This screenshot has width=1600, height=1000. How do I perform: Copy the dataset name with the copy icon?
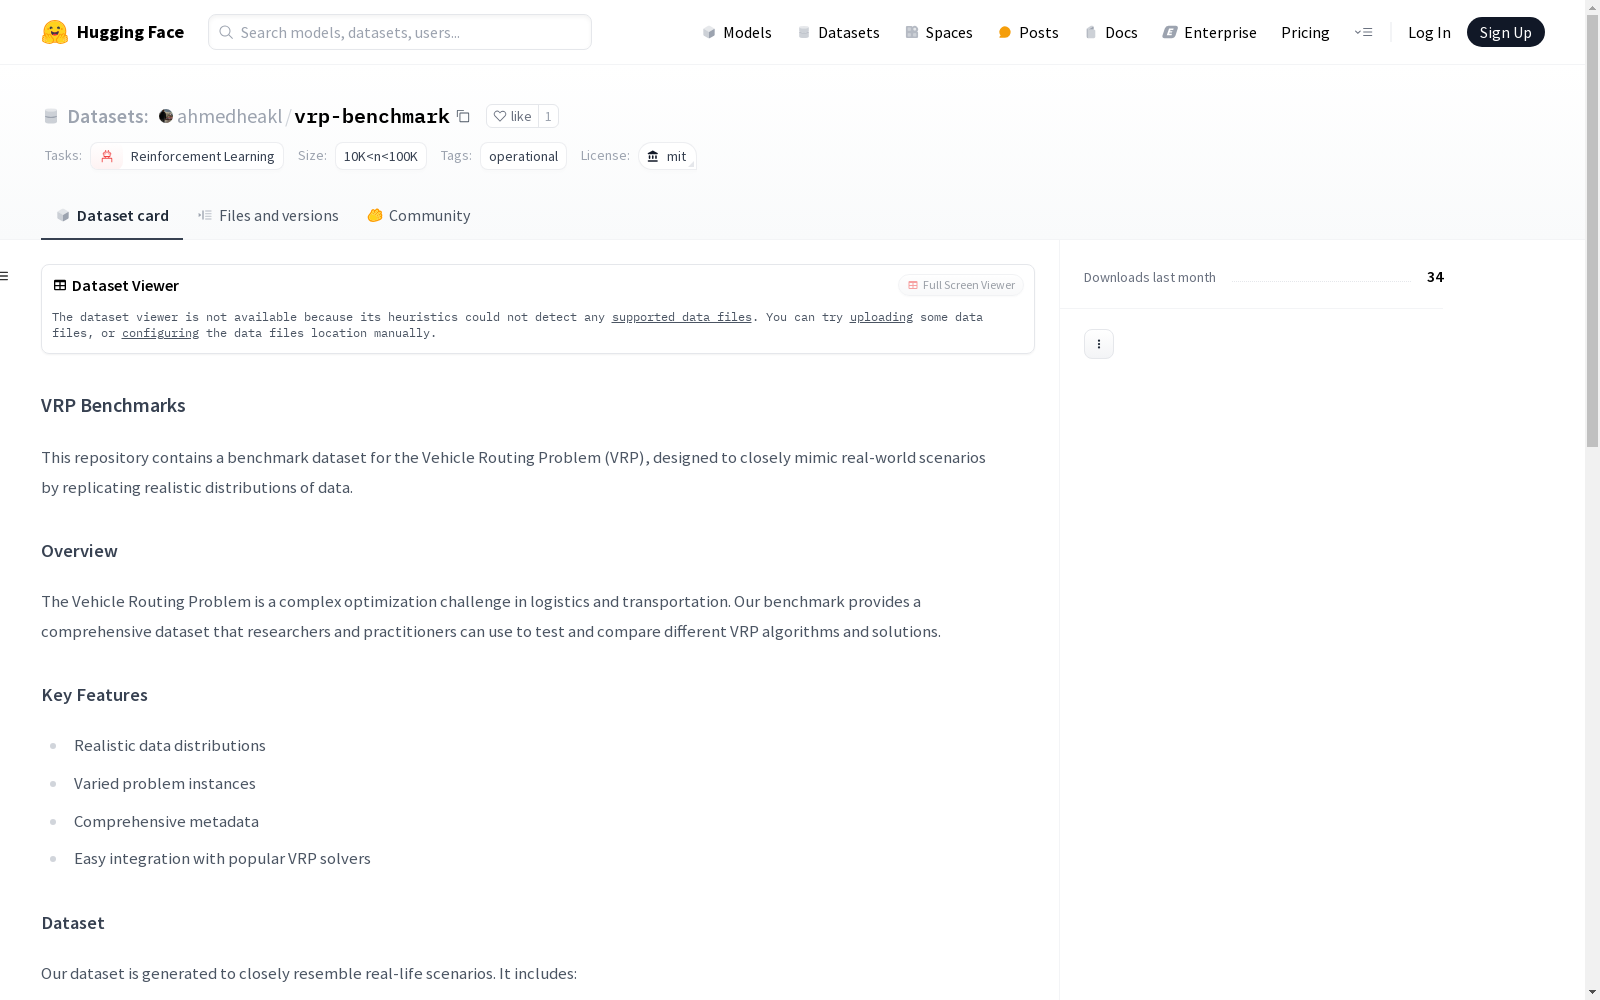click(x=463, y=116)
